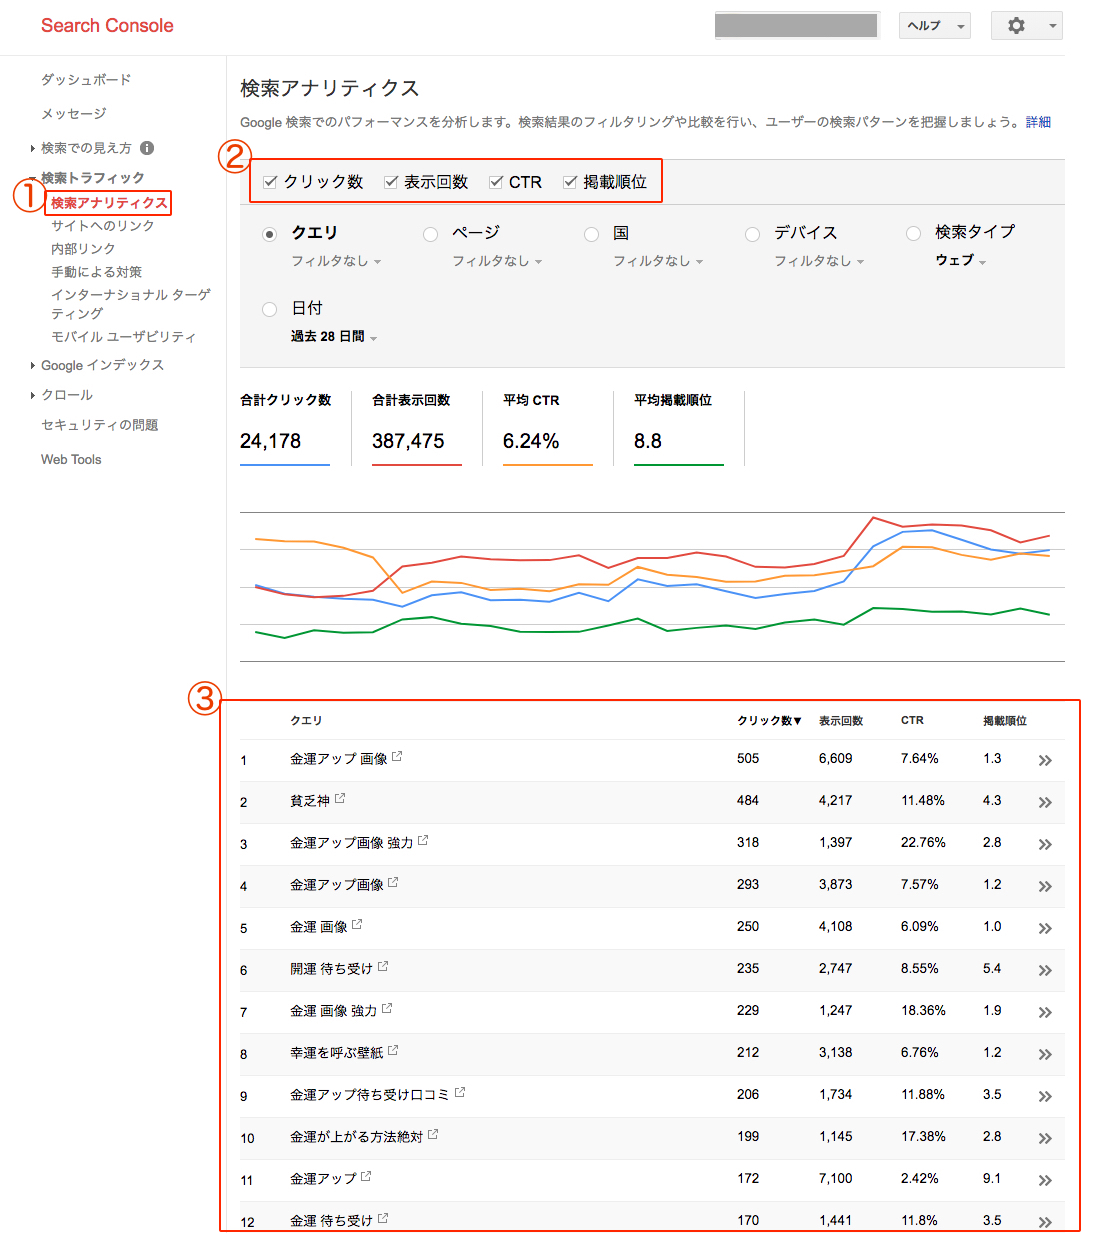This screenshot has width=1107, height=1233.
Task: Open the settings gear menu
Action: click(1026, 26)
